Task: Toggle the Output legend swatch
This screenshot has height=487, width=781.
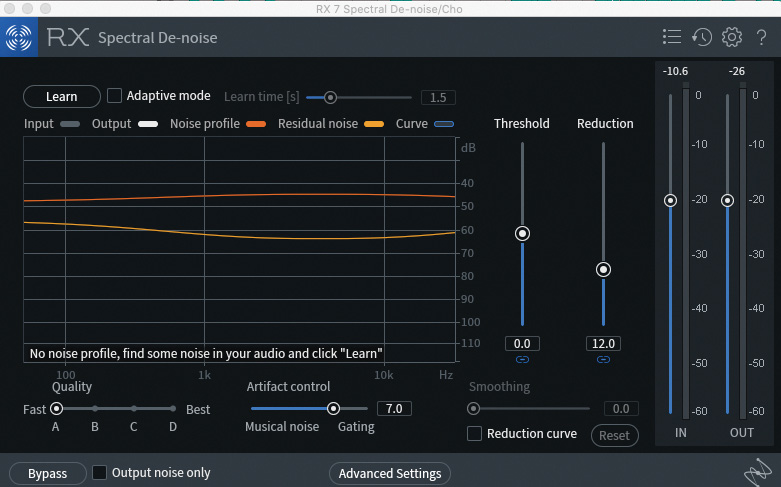Action: [148, 124]
